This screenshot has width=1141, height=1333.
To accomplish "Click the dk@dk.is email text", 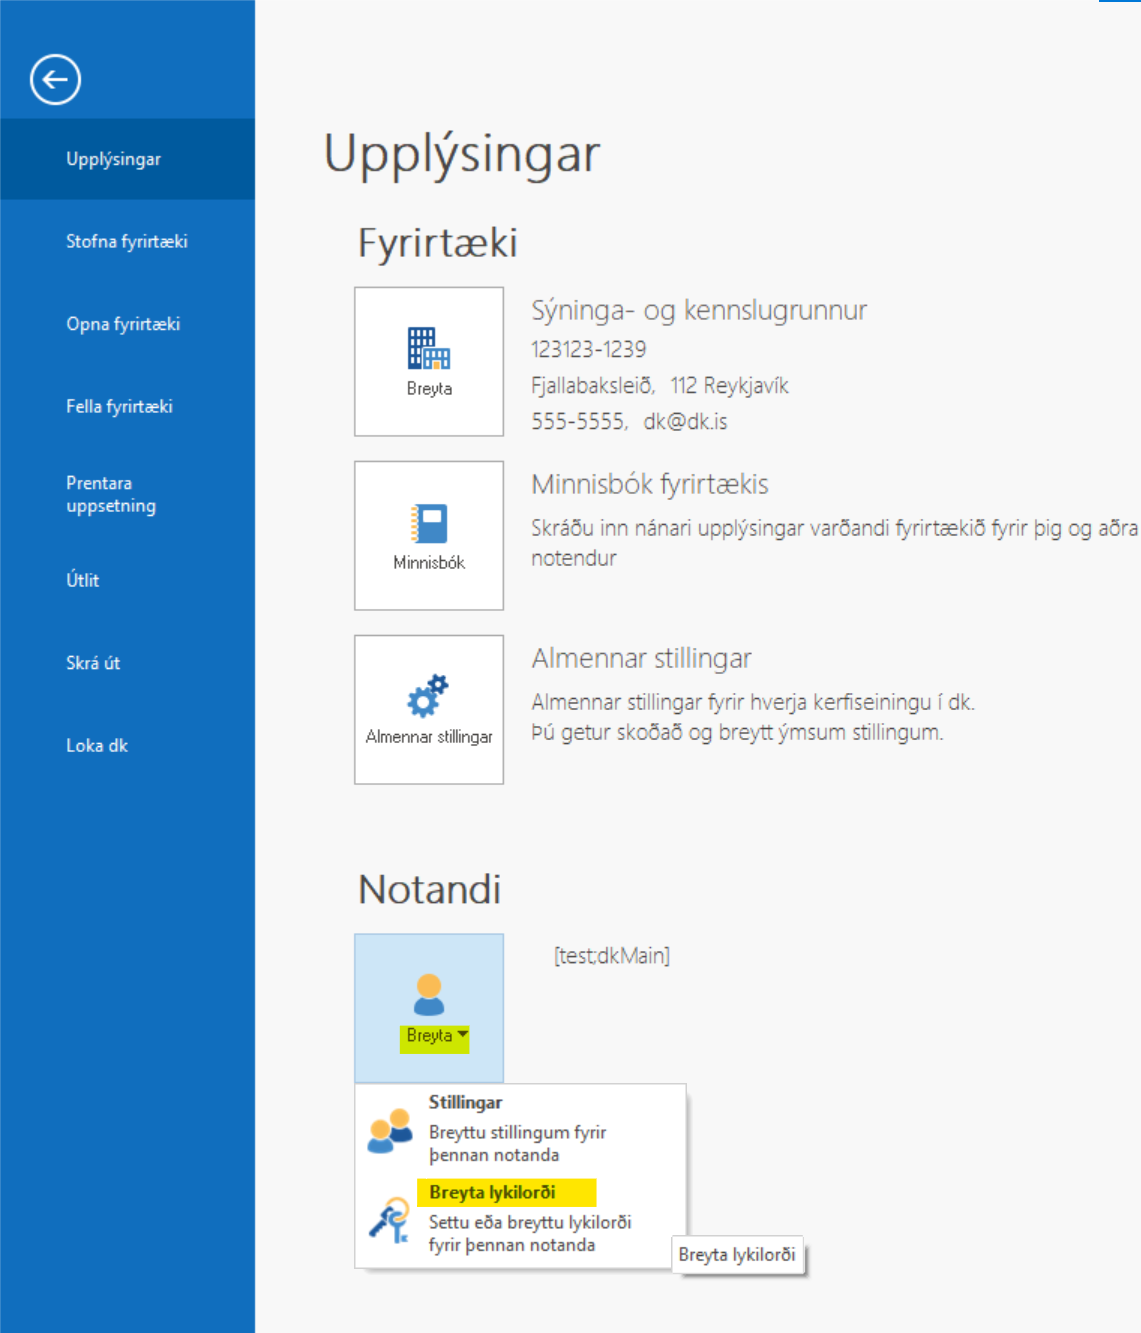I will [x=685, y=422].
